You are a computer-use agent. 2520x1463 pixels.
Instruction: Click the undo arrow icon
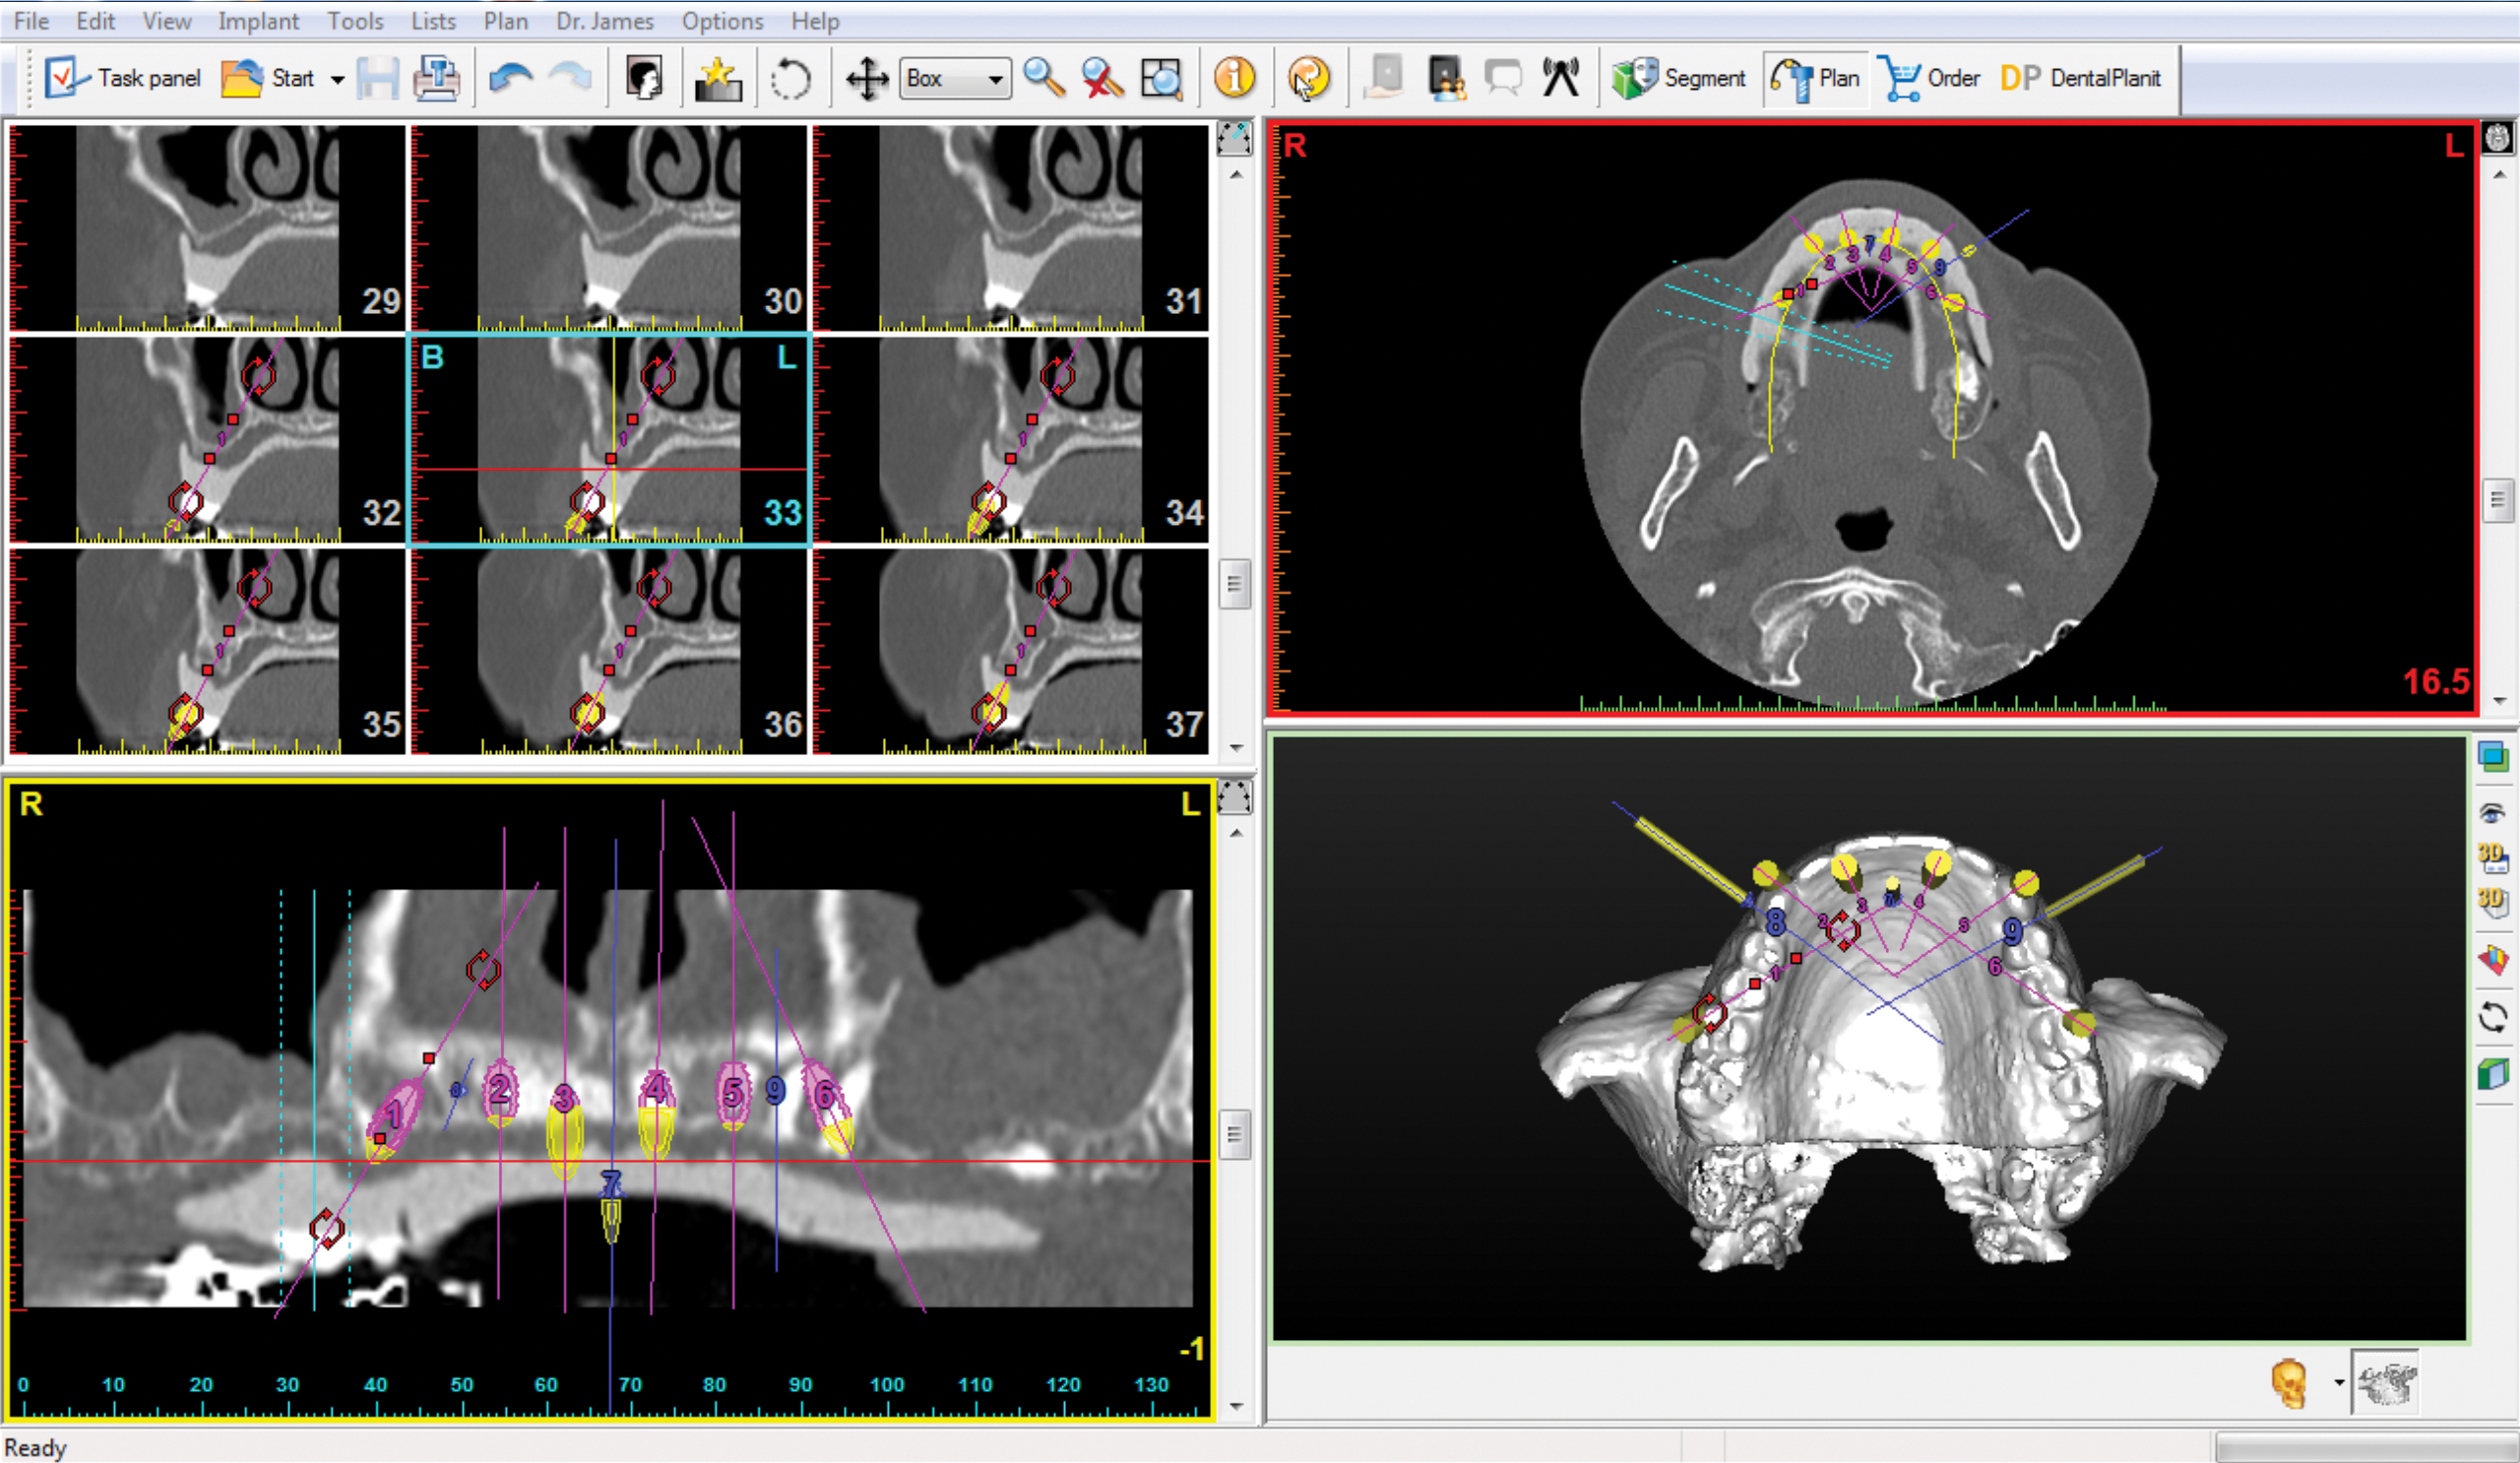pos(511,78)
